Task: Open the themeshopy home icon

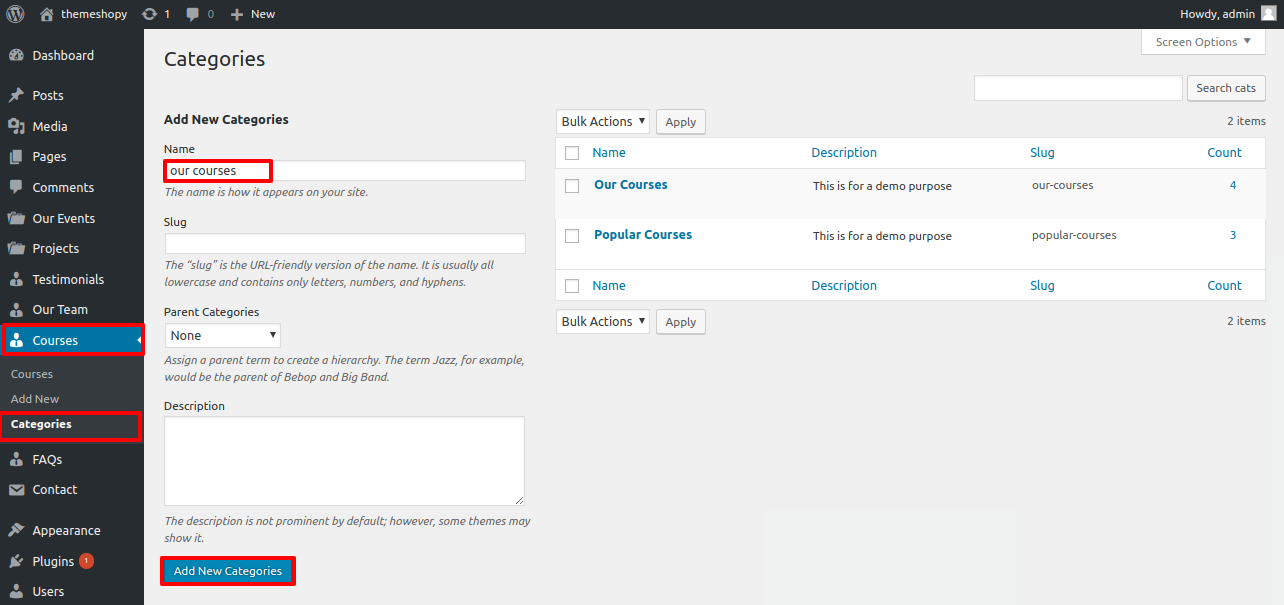Action: coord(47,14)
